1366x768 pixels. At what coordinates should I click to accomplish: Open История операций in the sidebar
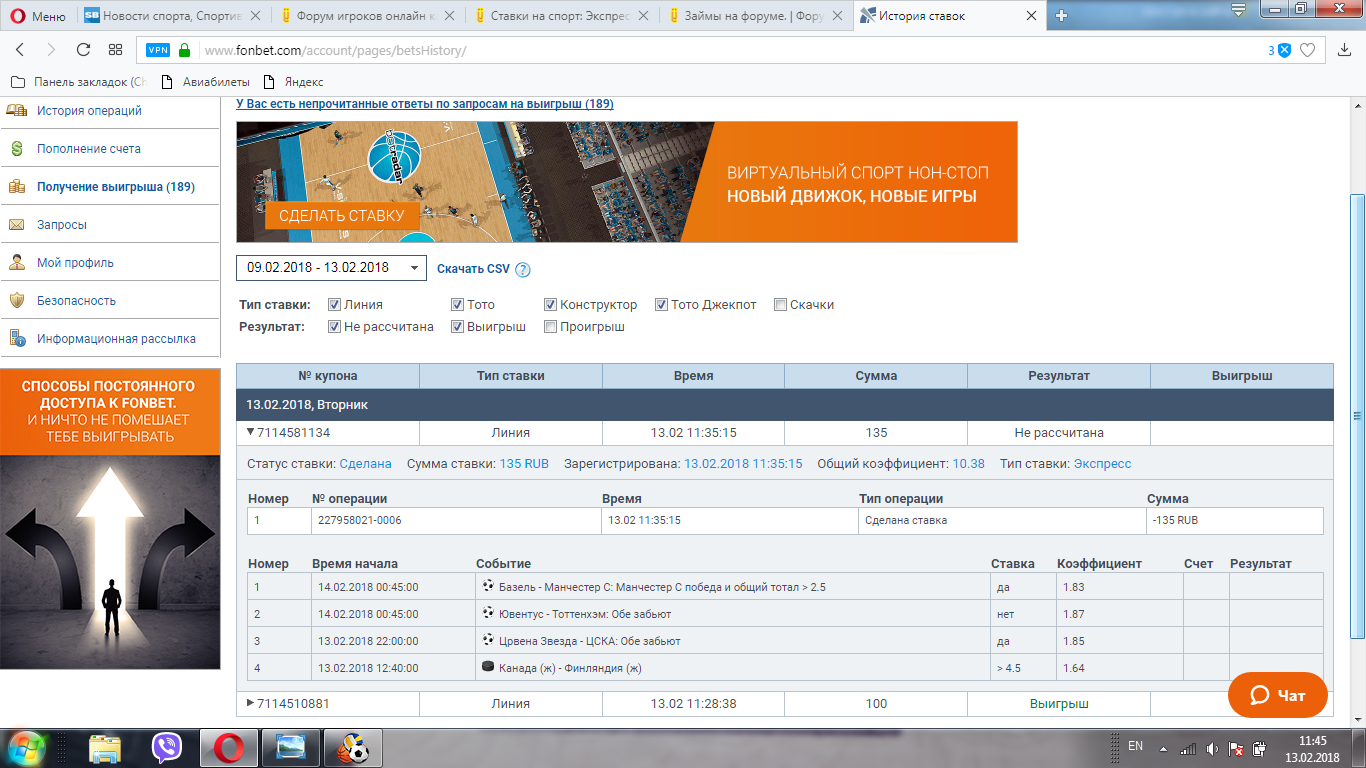[89, 111]
